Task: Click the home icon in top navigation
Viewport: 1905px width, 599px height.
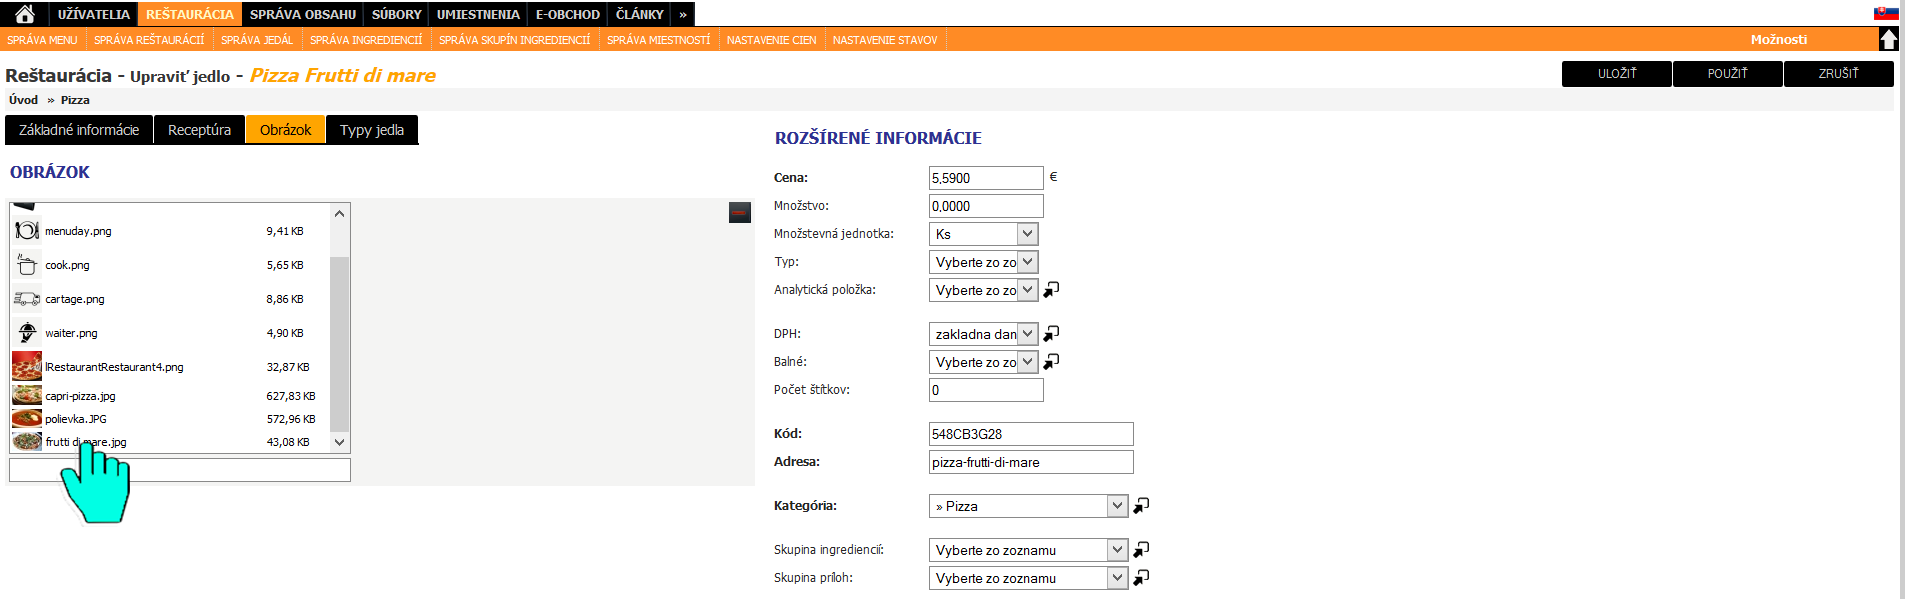Action: 25,14
